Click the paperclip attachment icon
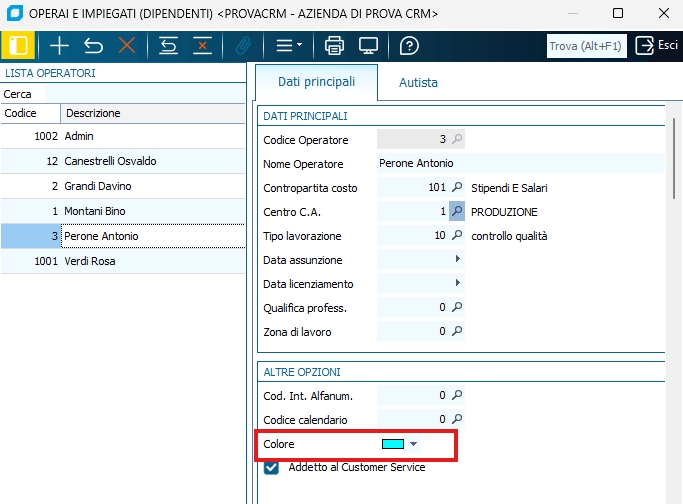The width and height of the screenshot is (683, 504). 243,45
